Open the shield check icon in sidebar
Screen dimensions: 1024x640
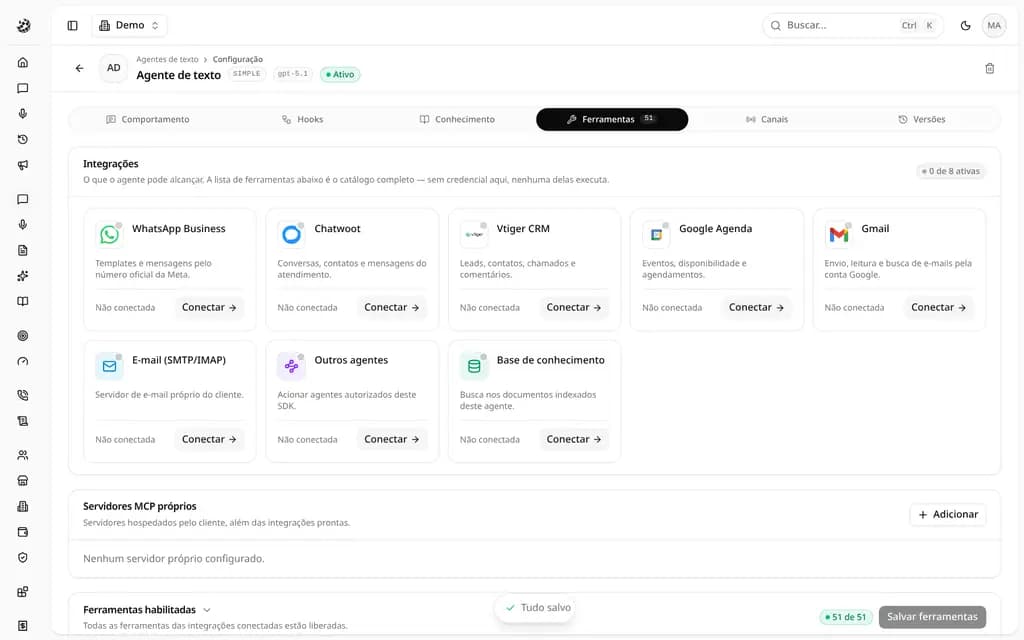[x=23, y=558]
